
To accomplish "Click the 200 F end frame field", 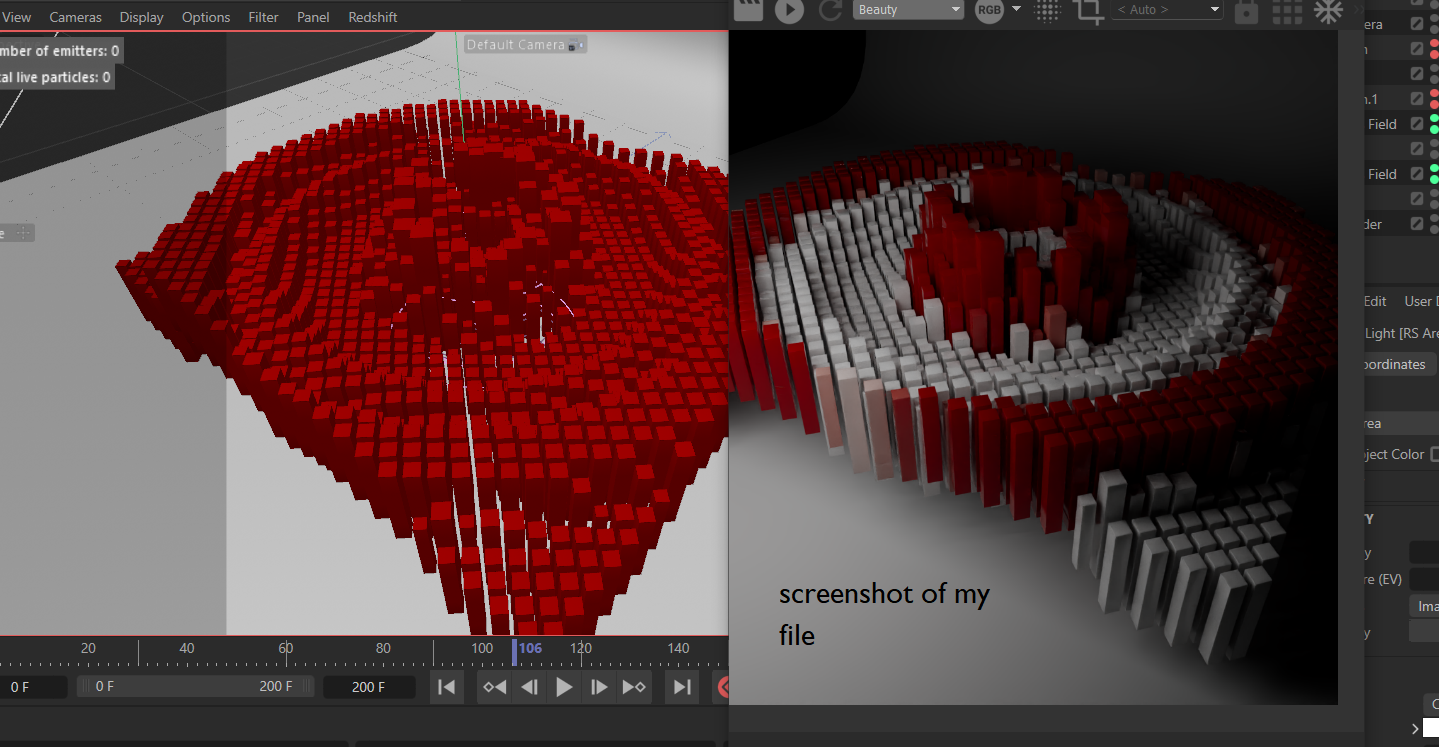I will coord(369,687).
